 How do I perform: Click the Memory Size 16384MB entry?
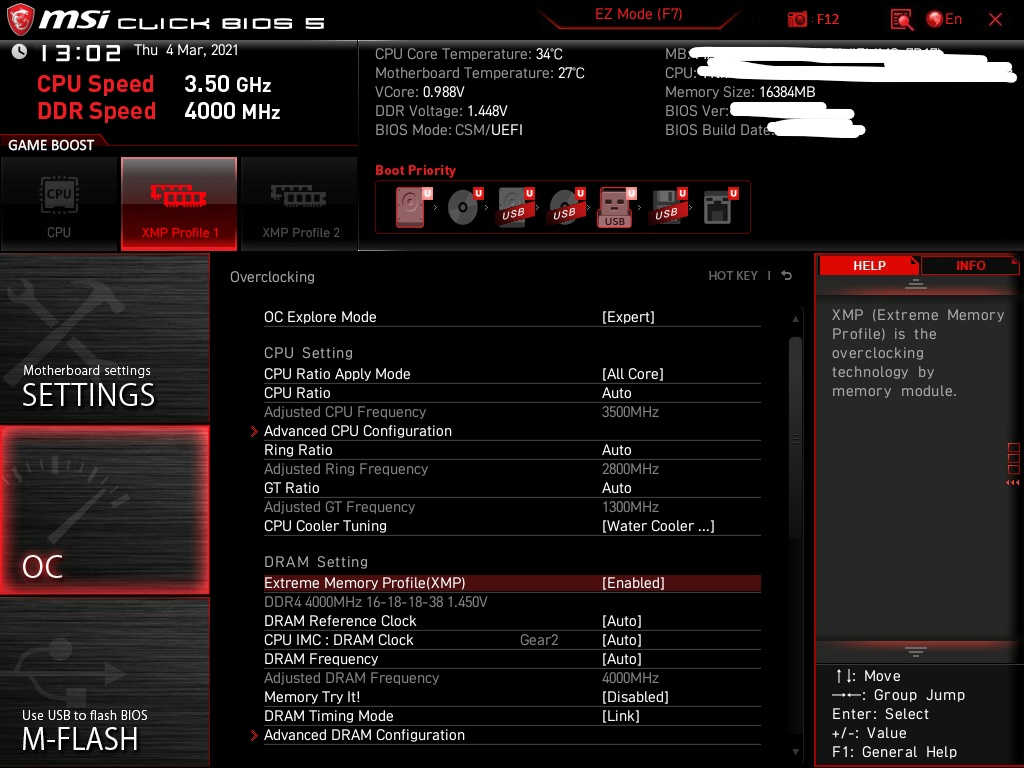[740, 92]
